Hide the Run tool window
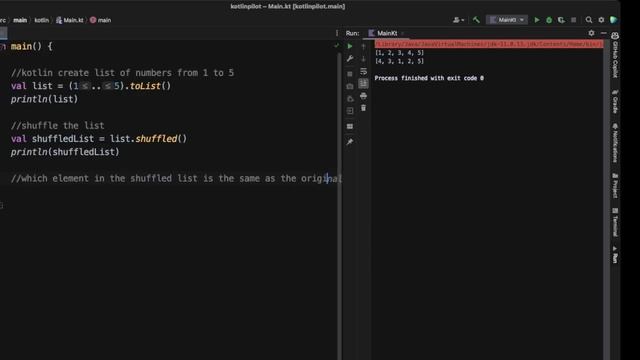The height and width of the screenshot is (360, 640). click(x=604, y=33)
